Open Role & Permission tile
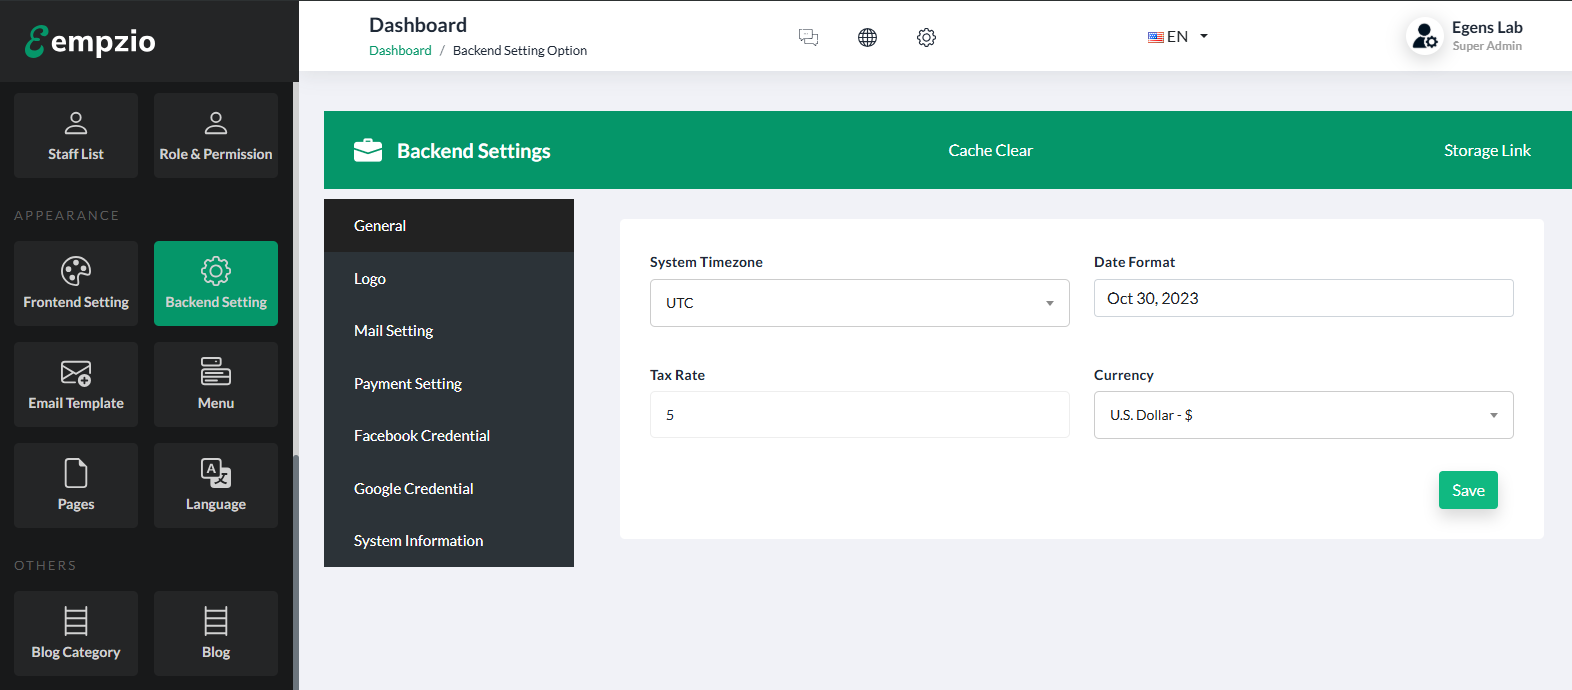The image size is (1572, 690). click(x=216, y=135)
